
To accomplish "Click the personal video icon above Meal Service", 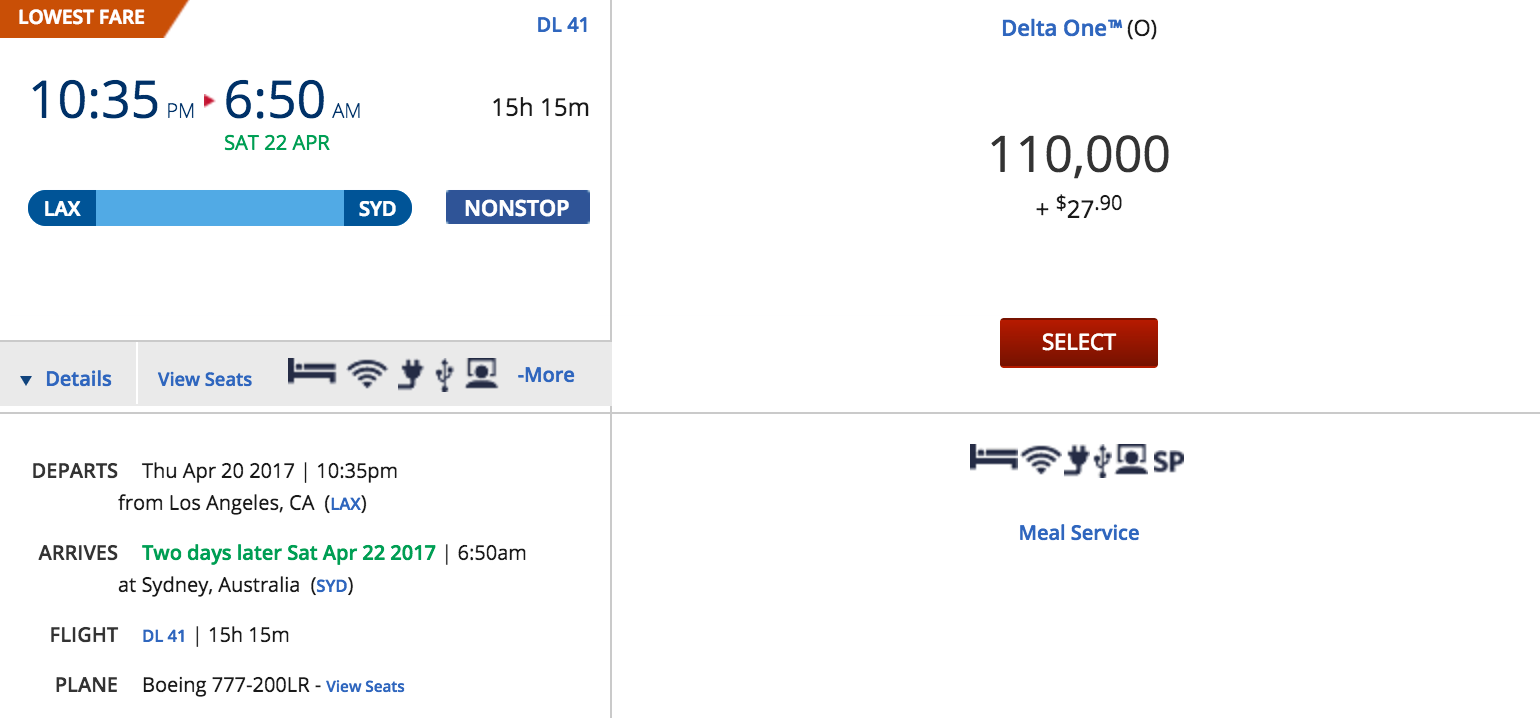I will (x=1131, y=460).
